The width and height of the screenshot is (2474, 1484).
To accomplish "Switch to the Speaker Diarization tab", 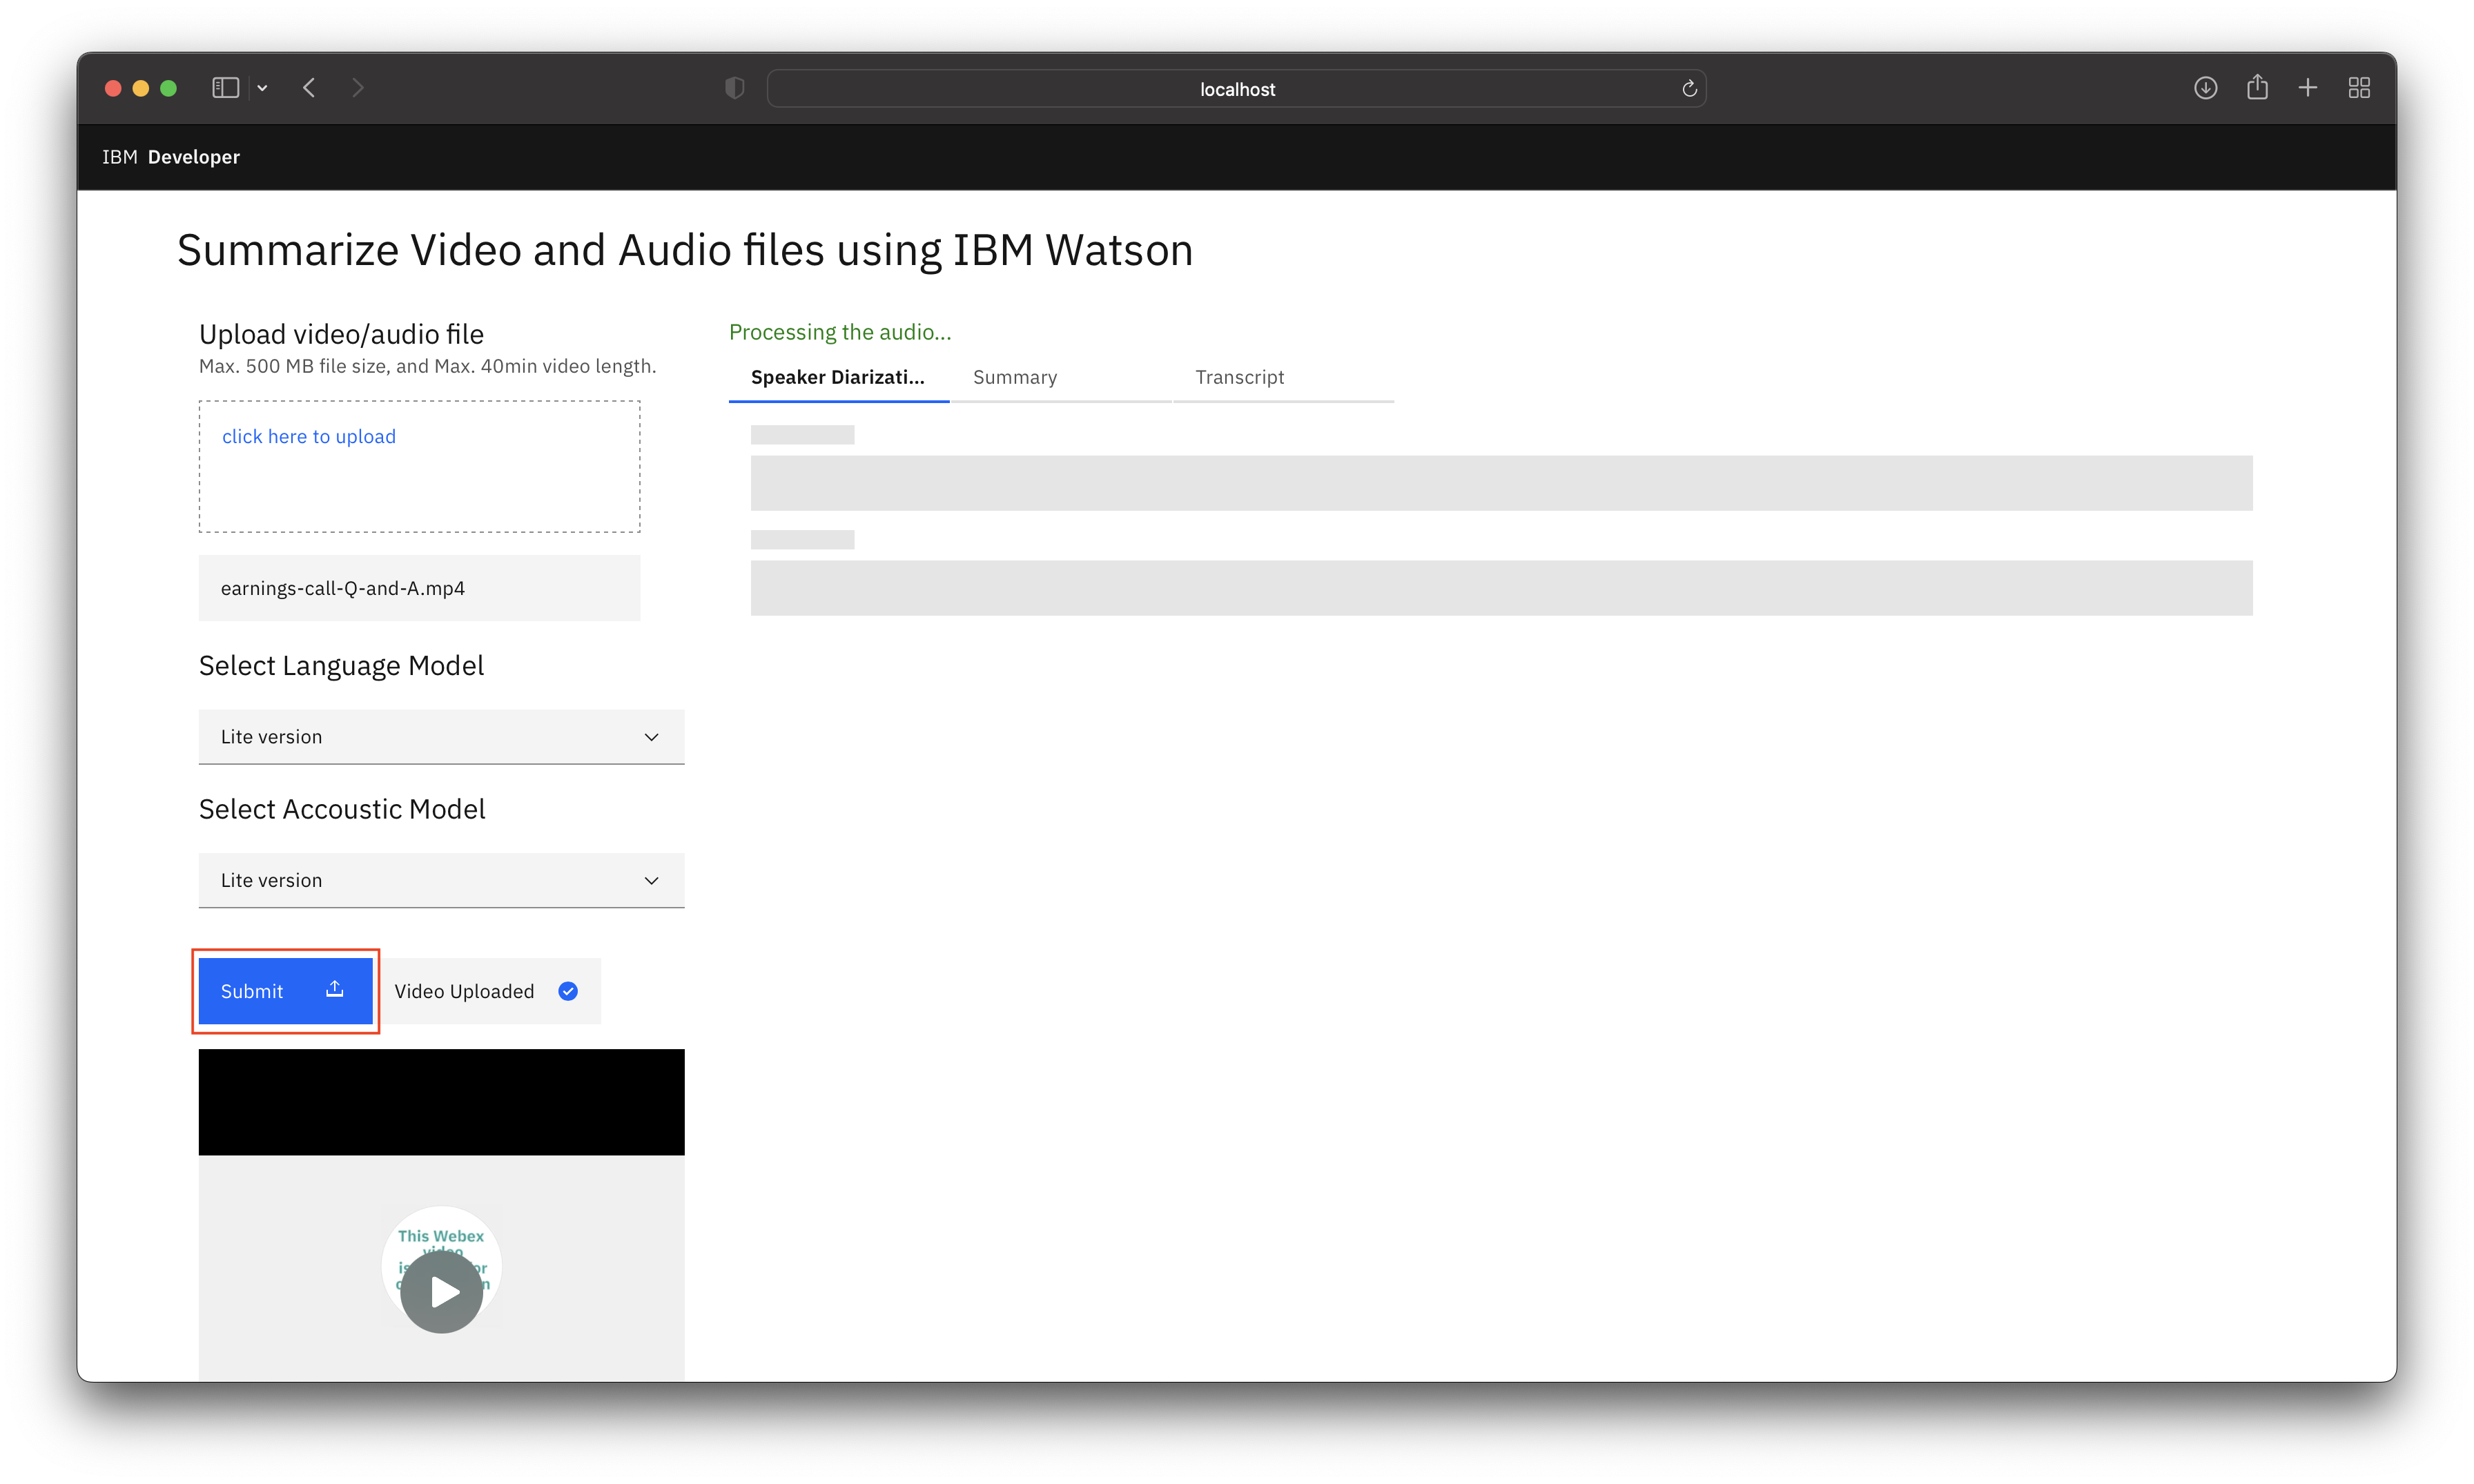I will click(838, 377).
